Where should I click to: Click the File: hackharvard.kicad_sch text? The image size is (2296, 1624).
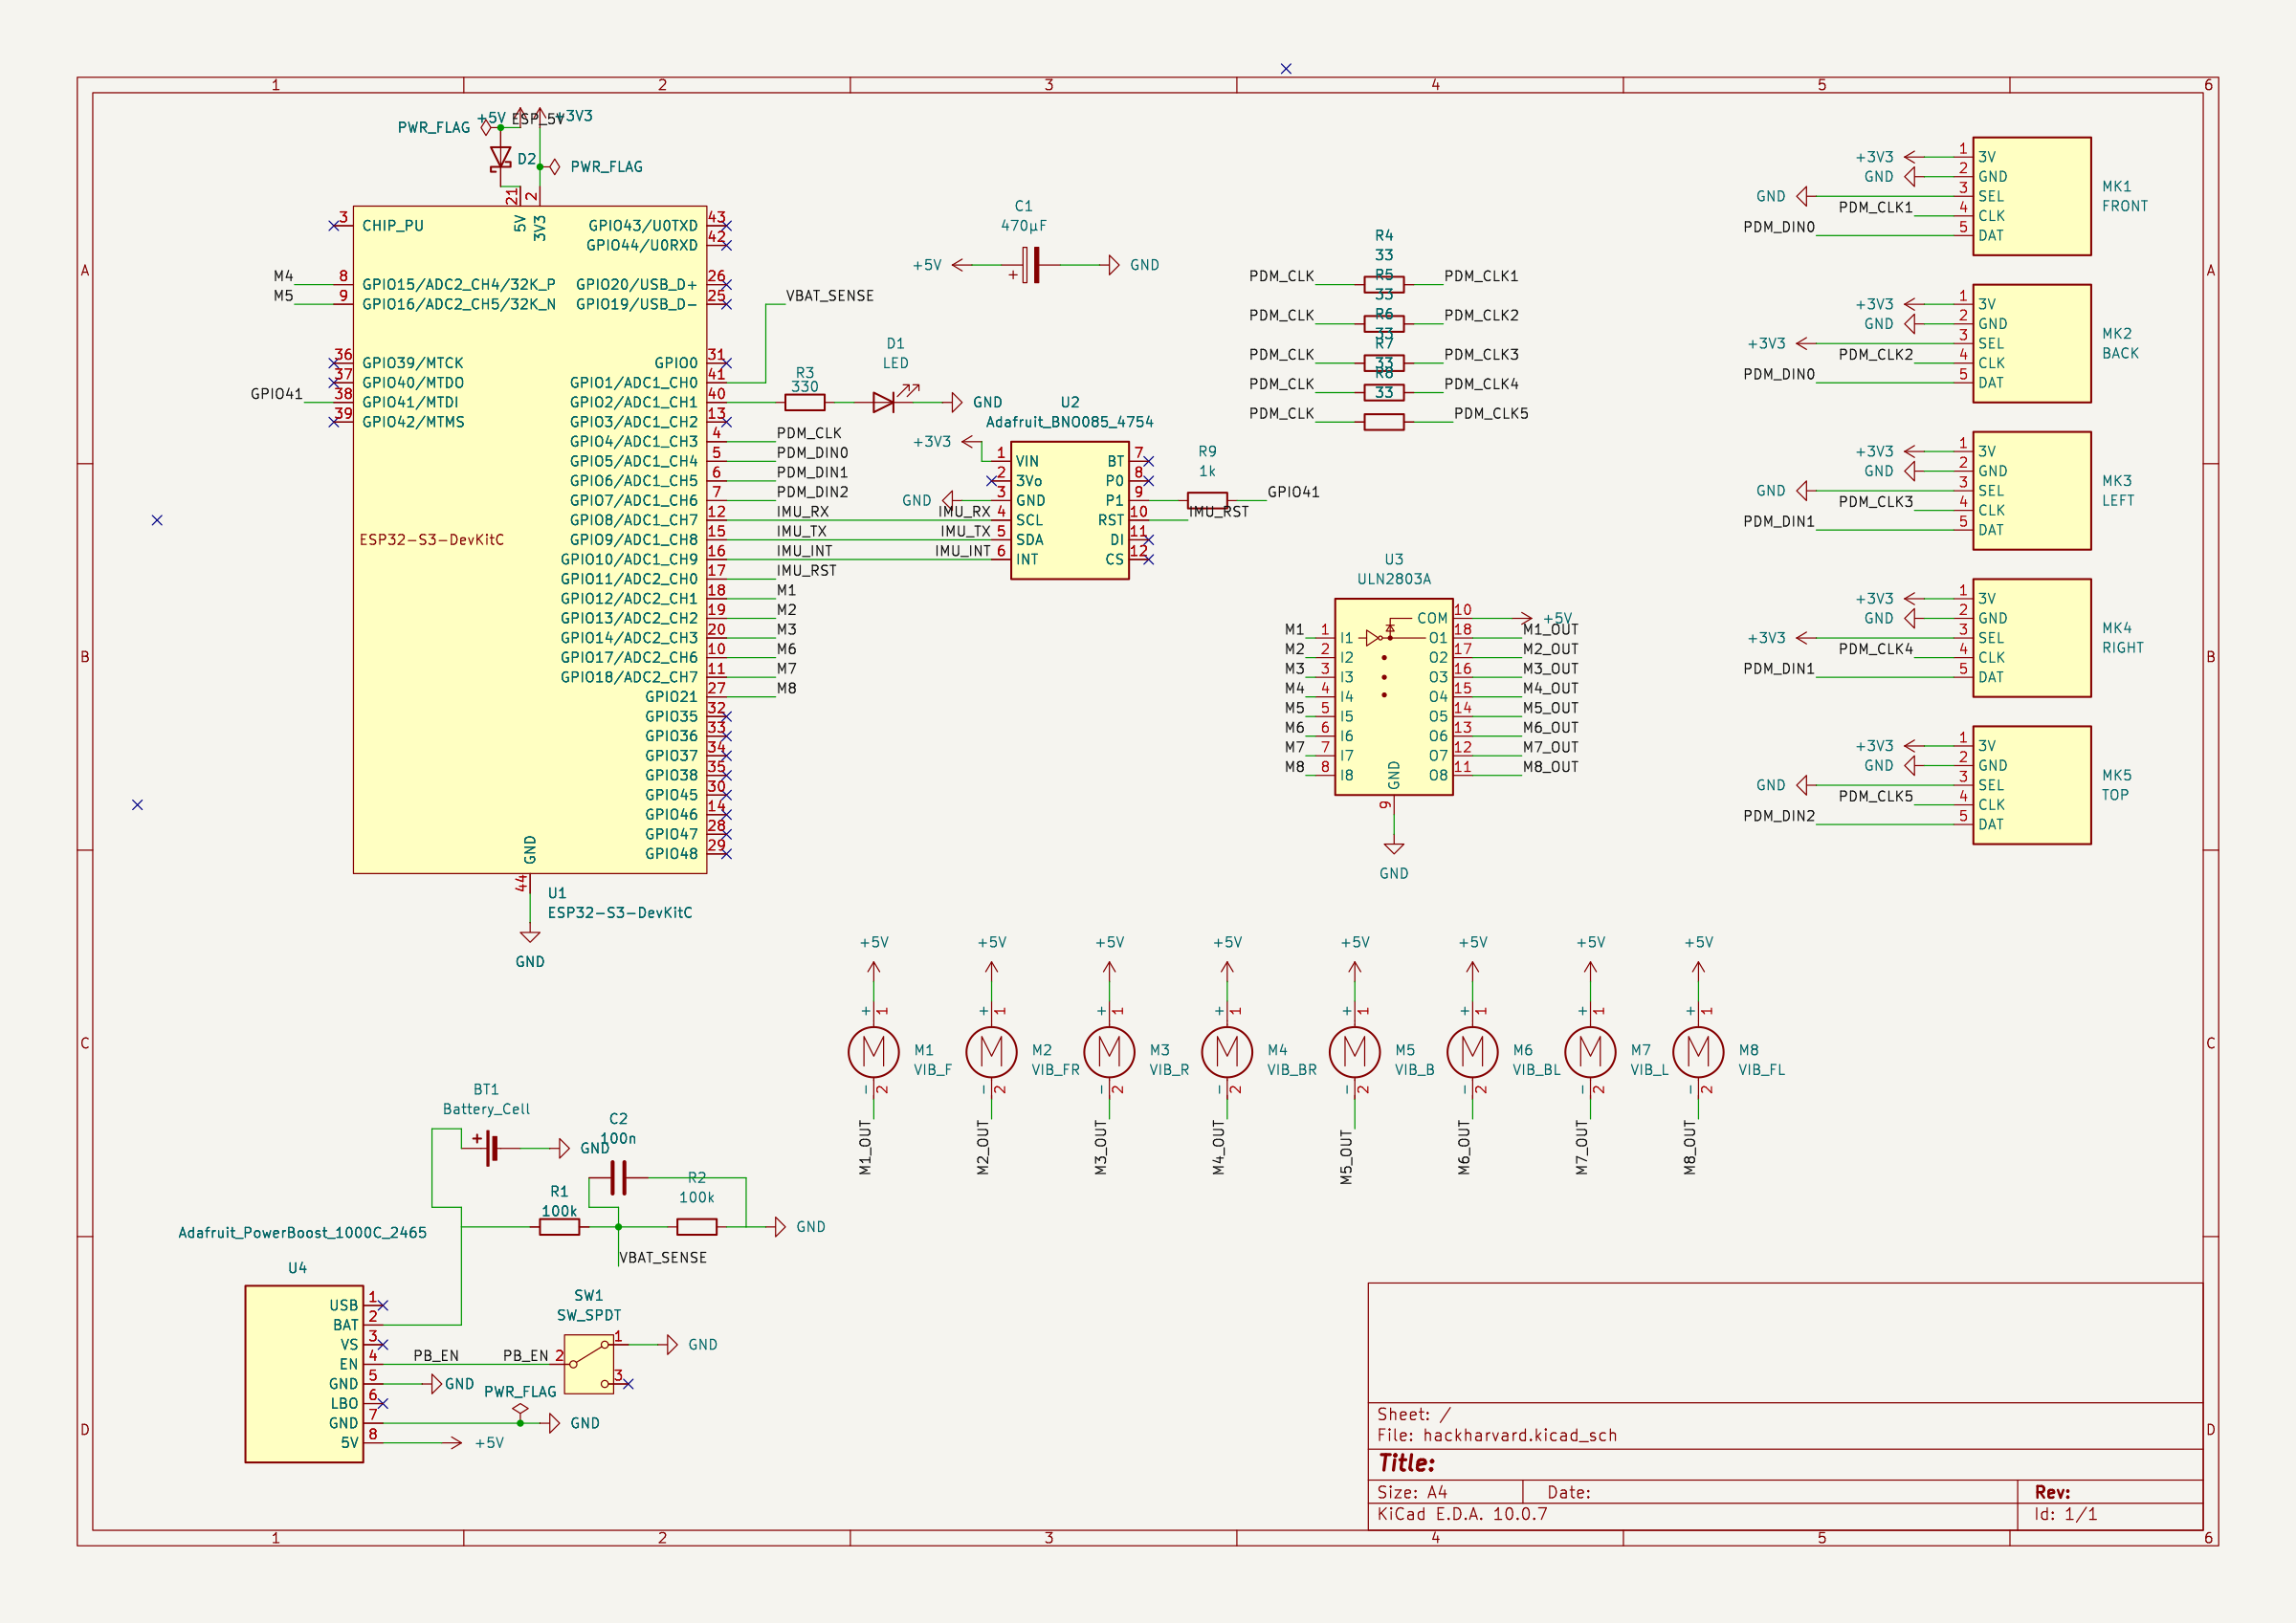pyautogui.click(x=1497, y=1436)
